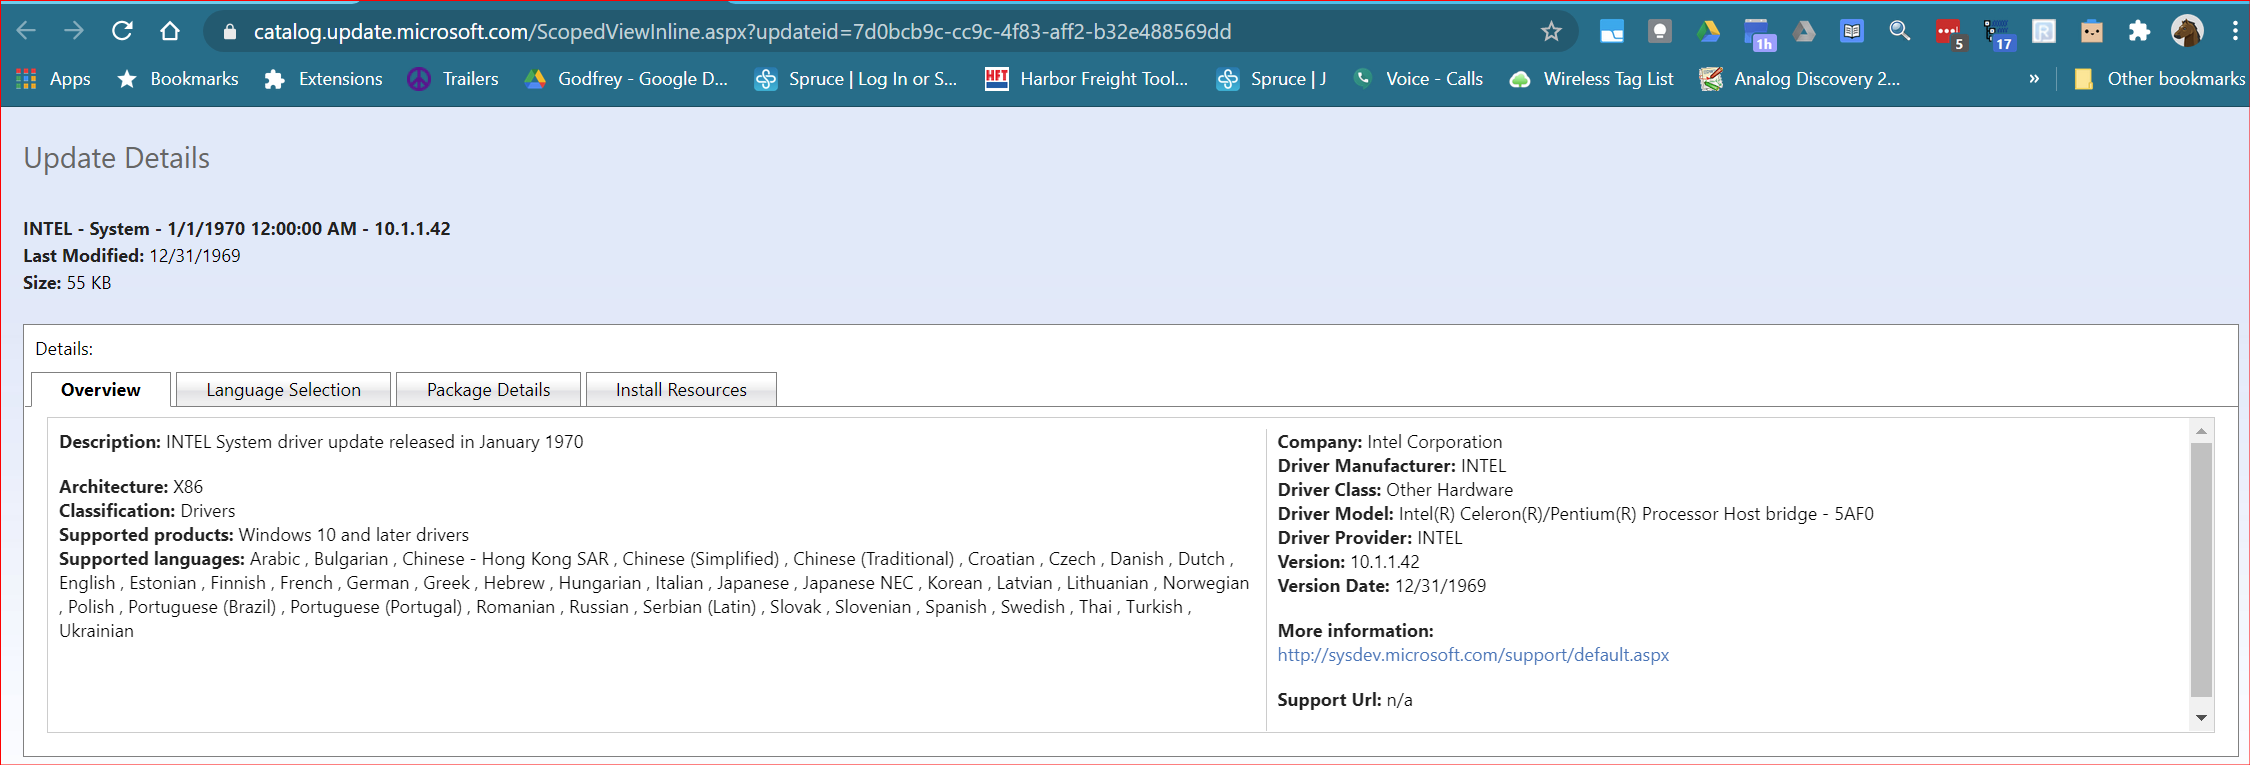The width and height of the screenshot is (2250, 765).
Task: Click the Version Date 12/31/1969 text
Action: pos(1382,586)
